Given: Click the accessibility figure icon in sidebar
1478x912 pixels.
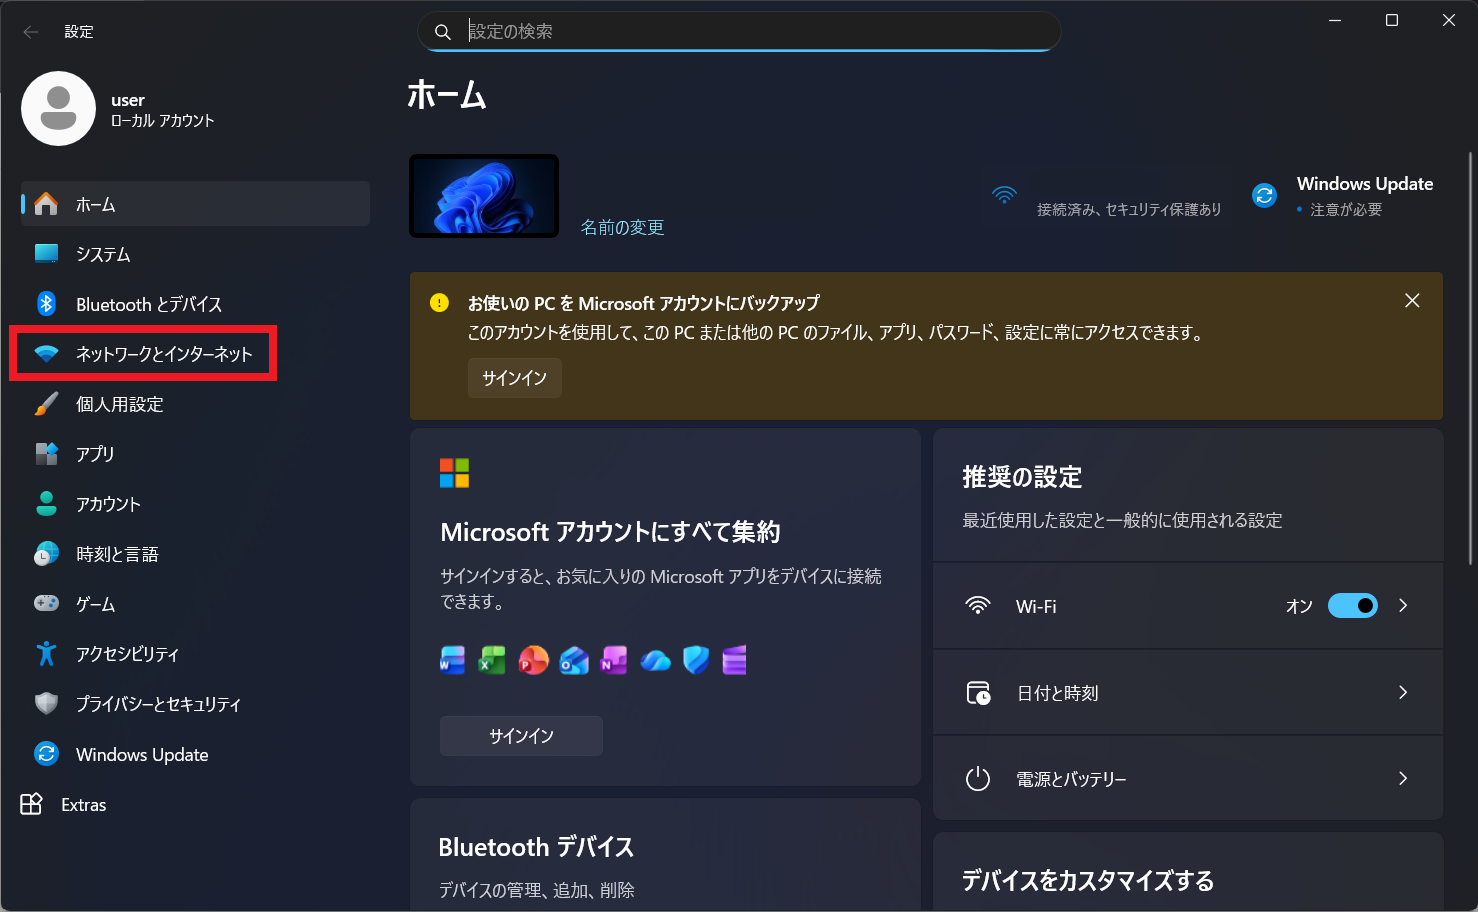Looking at the screenshot, I should coord(46,654).
